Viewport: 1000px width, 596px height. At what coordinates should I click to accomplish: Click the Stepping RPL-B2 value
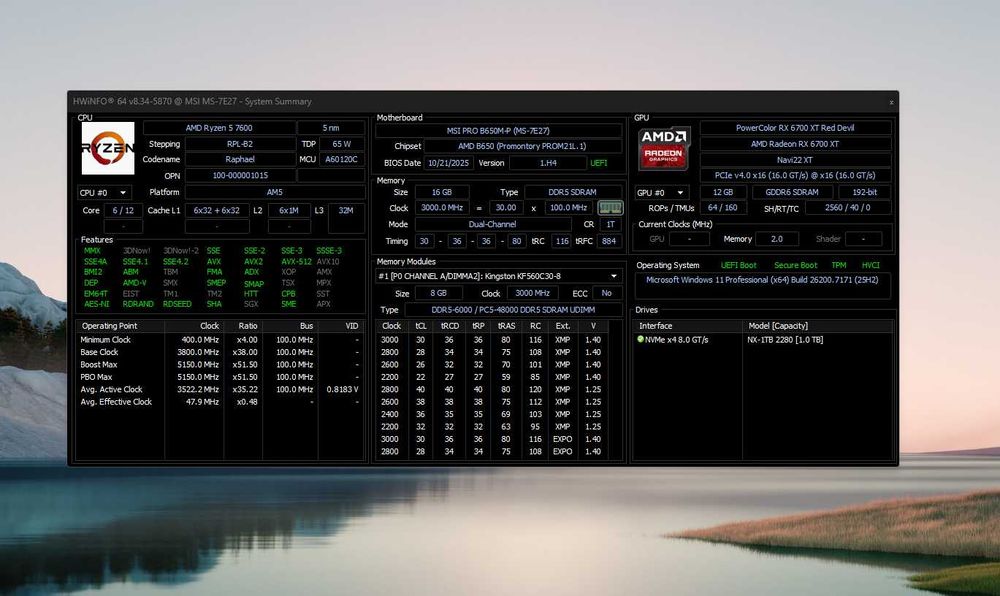[x=240, y=144]
